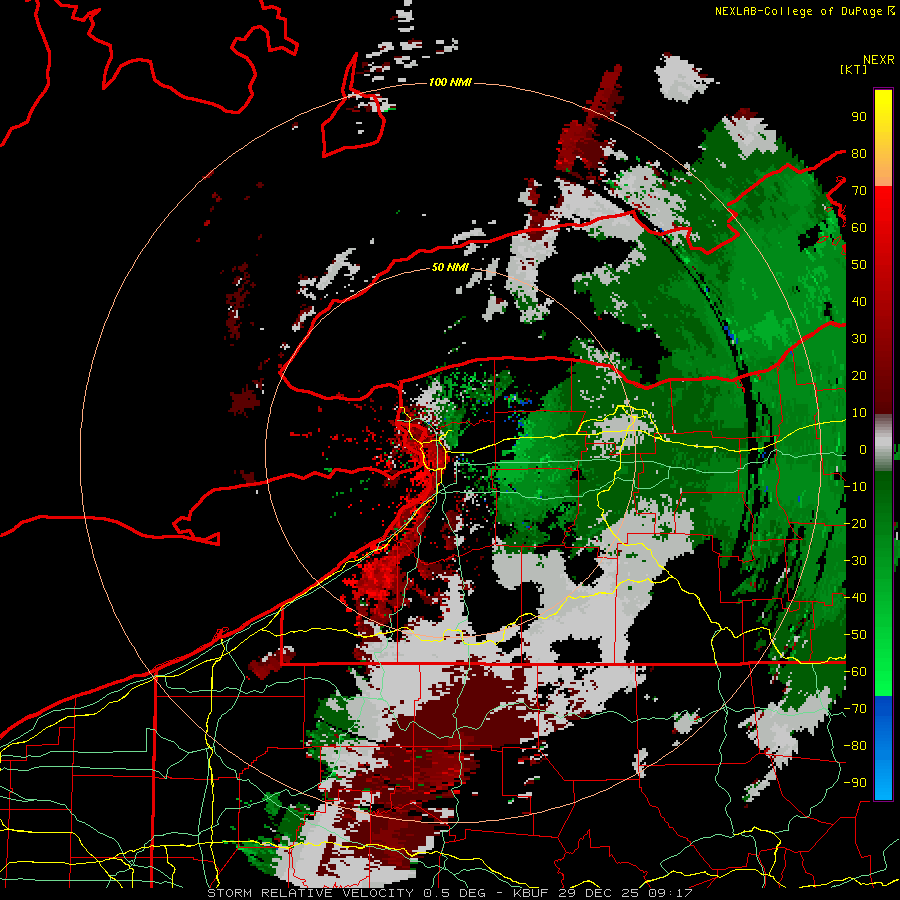Click the -10 scale label

(x=855, y=487)
